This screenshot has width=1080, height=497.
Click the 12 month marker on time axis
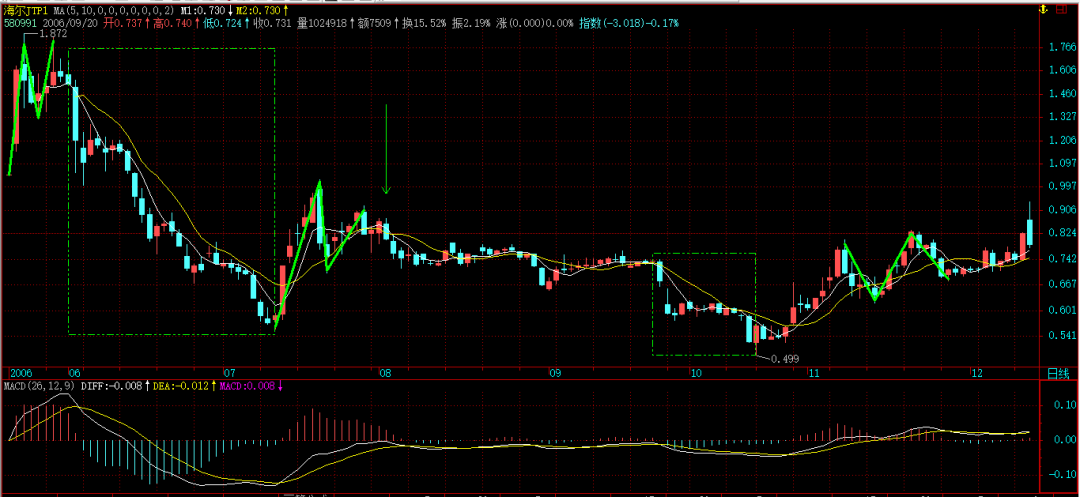coord(976,372)
